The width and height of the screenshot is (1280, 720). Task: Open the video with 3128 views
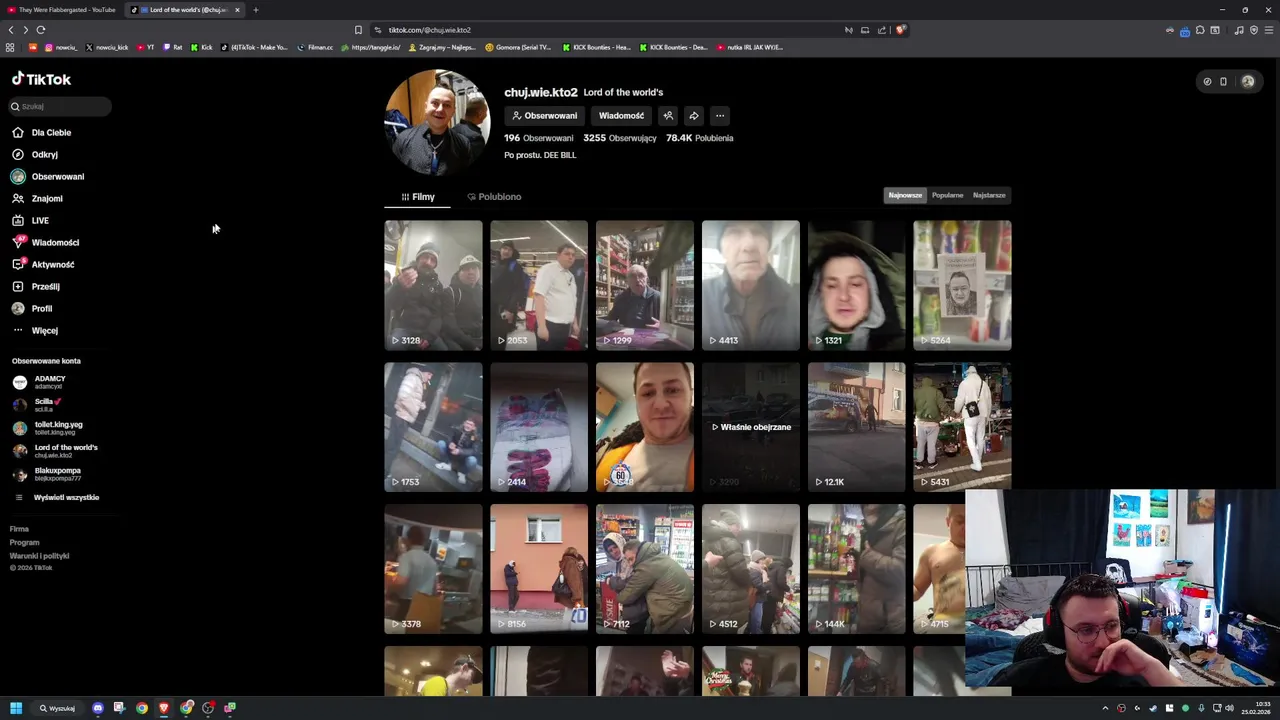(433, 285)
